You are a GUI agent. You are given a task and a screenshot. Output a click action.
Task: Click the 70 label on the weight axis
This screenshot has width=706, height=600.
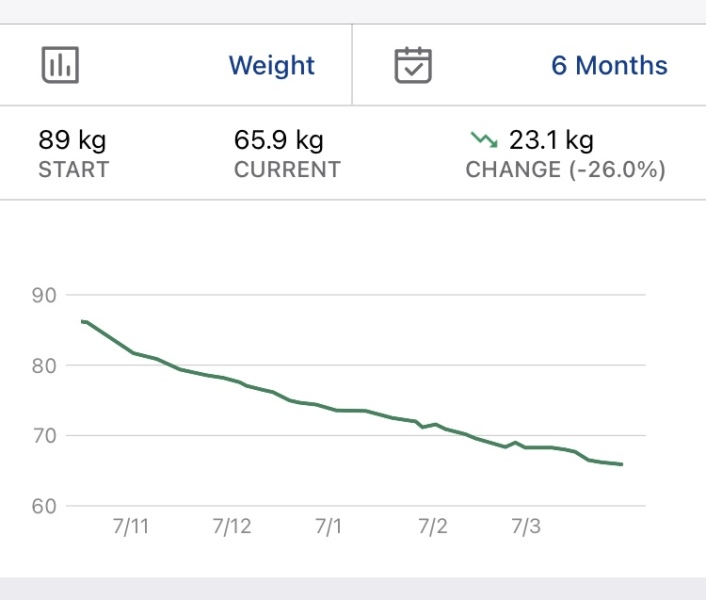tap(44, 435)
